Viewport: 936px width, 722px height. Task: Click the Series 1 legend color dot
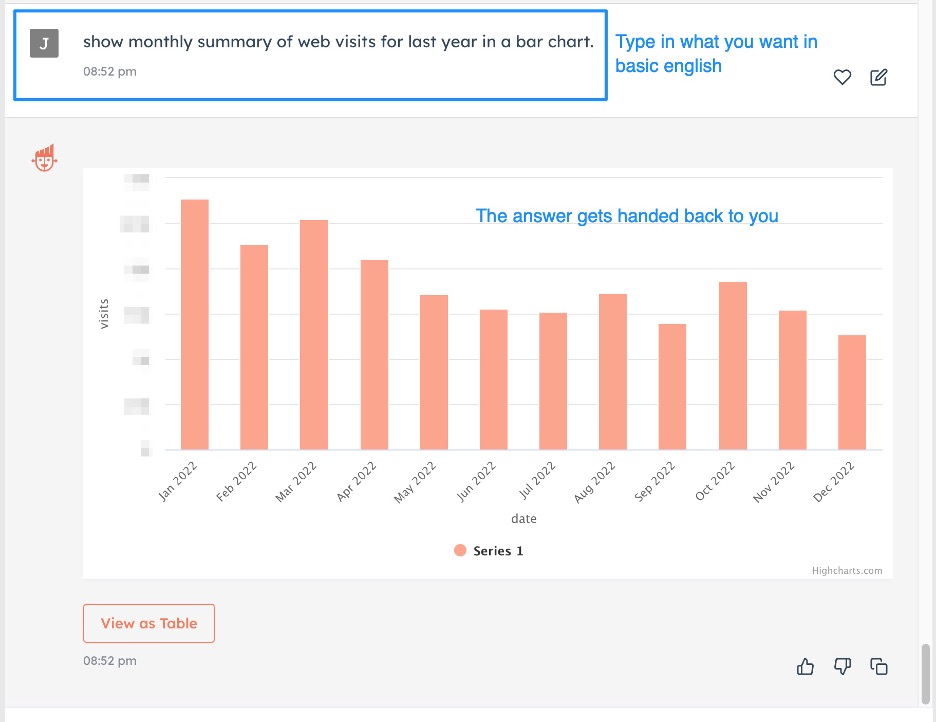(460, 551)
